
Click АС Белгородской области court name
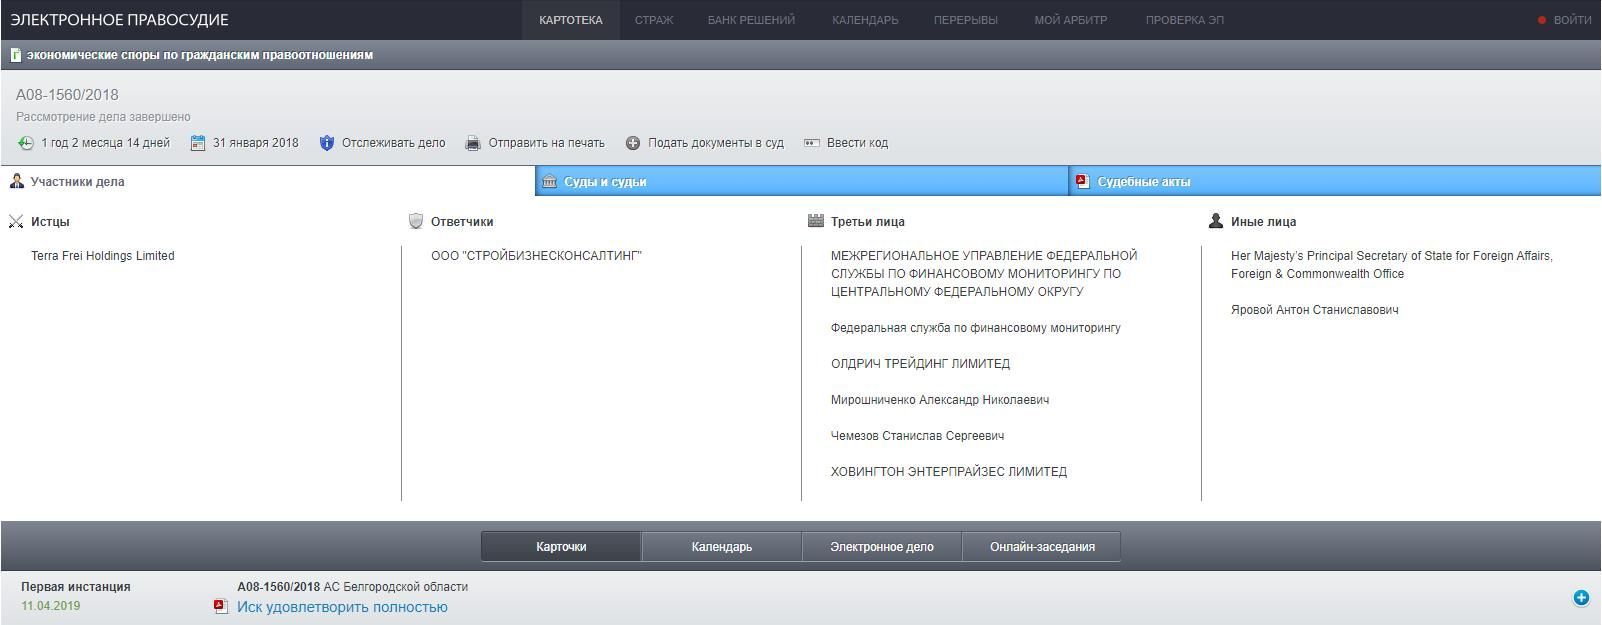click(396, 587)
